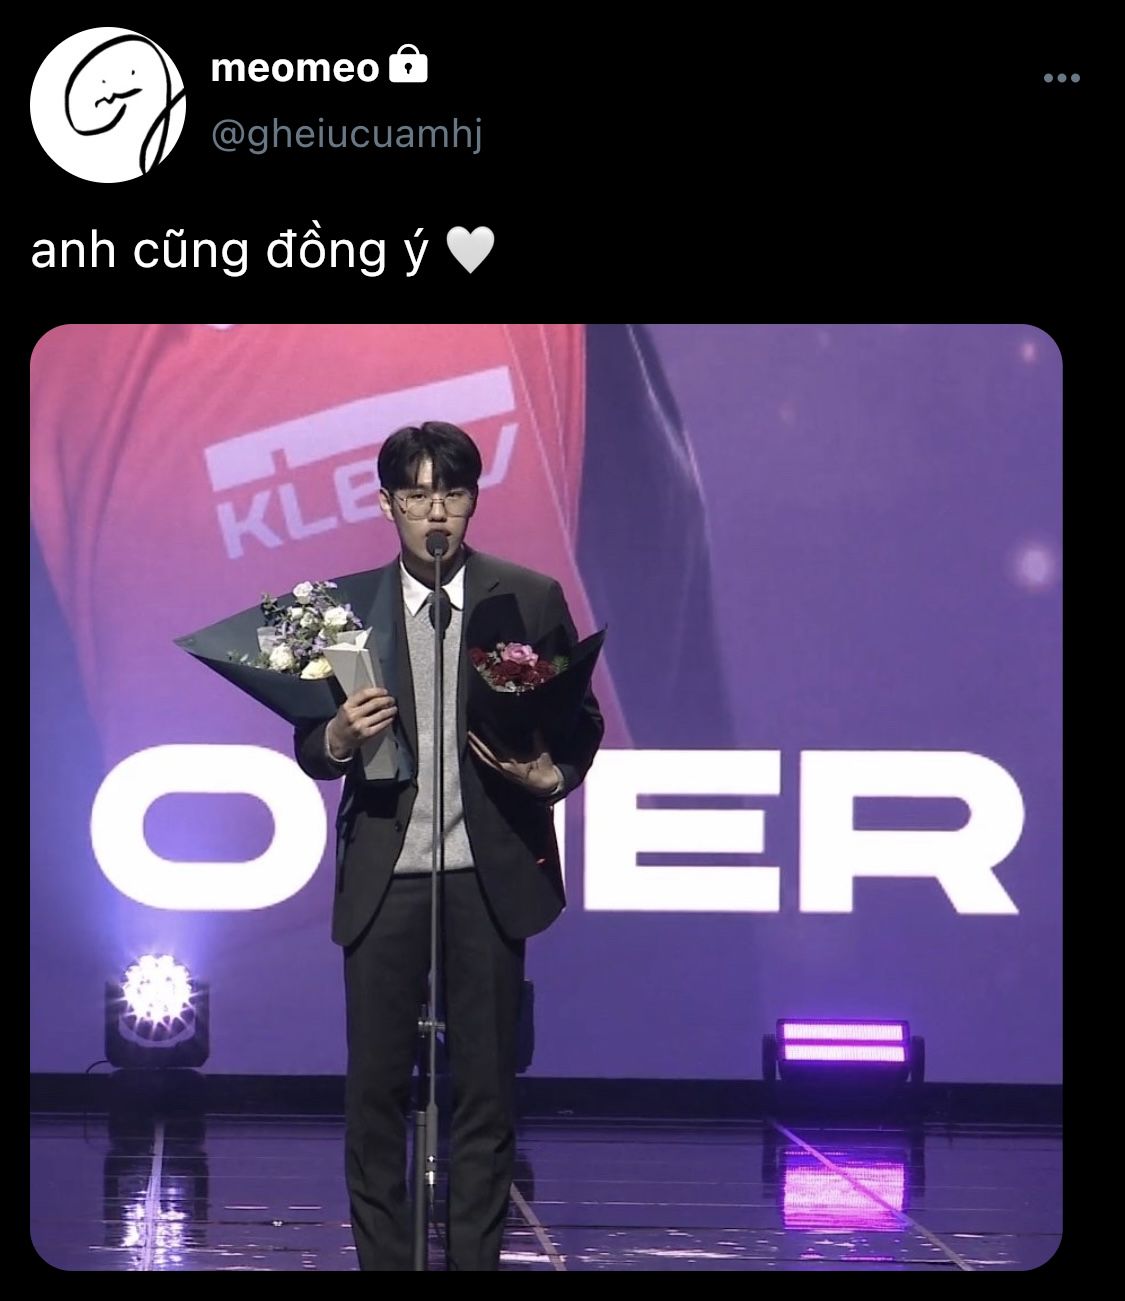This screenshot has width=1125, height=1301.
Task: Open the attached award ceremony photo
Action: coord(546,797)
